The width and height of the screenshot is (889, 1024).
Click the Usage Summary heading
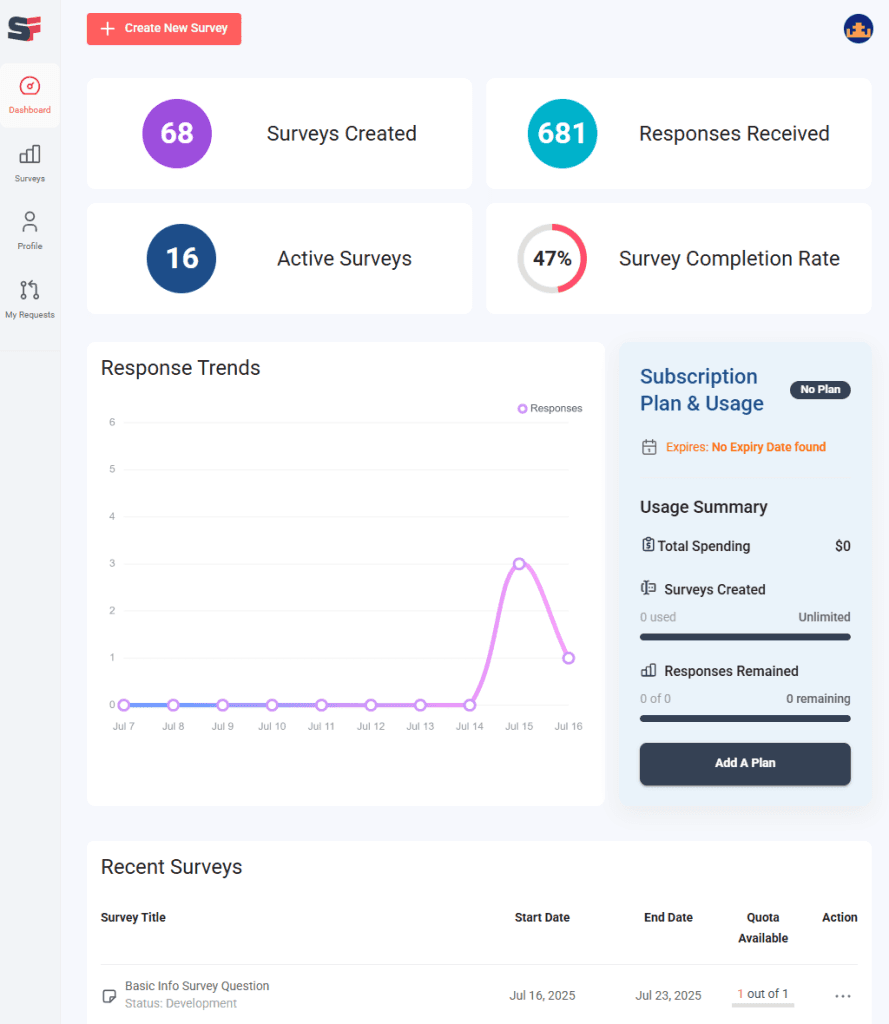(703, 507)
